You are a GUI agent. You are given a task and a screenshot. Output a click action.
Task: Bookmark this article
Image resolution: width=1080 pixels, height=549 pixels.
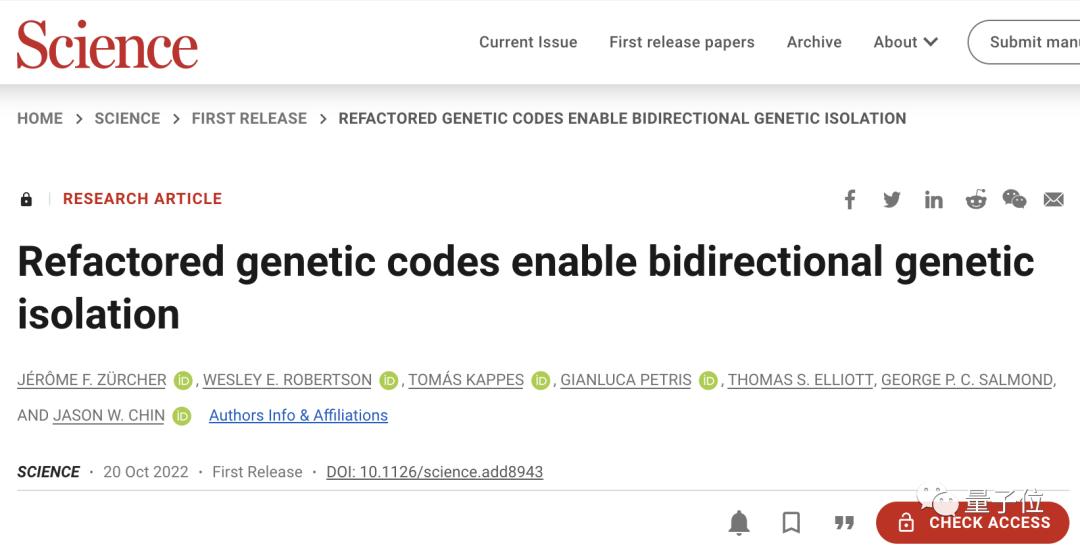pos(791,522)
